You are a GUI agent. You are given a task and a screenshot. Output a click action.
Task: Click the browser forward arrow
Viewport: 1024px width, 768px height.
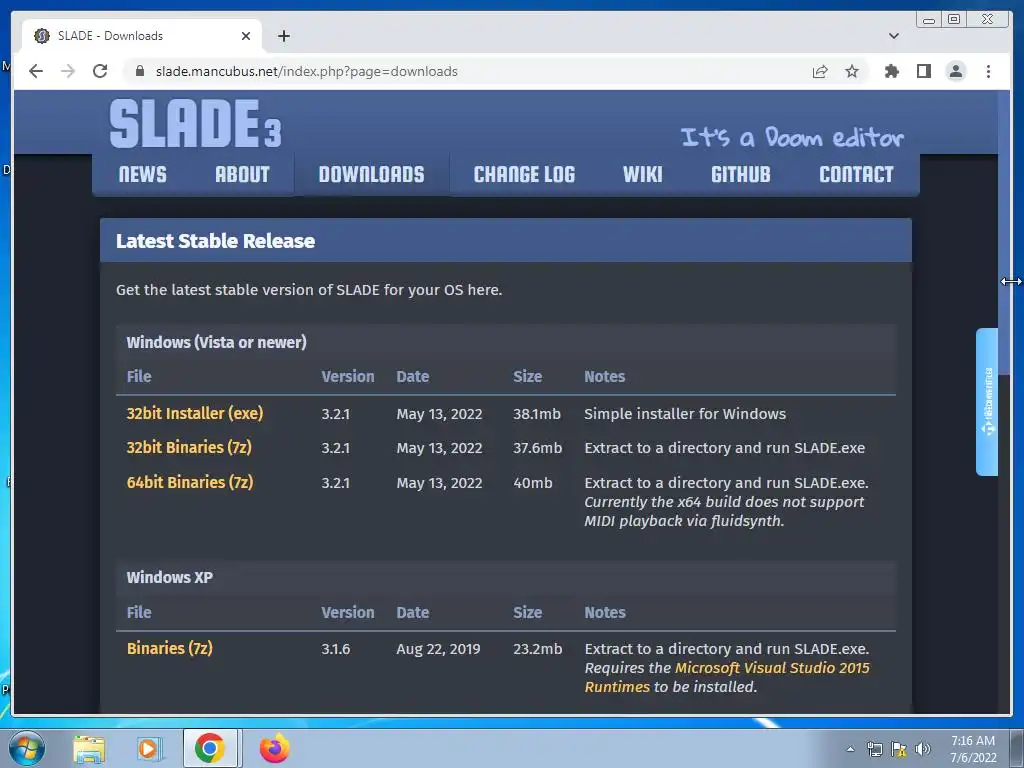tap(68, 71)
